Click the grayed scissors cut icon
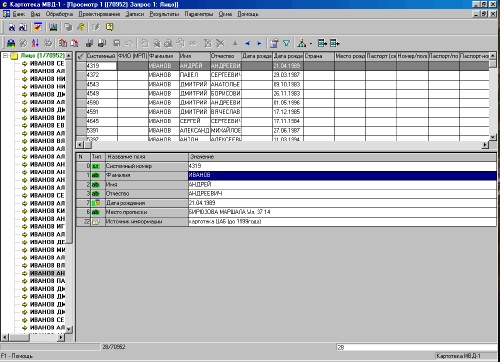The image size is (500, 362). pyautogui.click(x=220, y=43)
